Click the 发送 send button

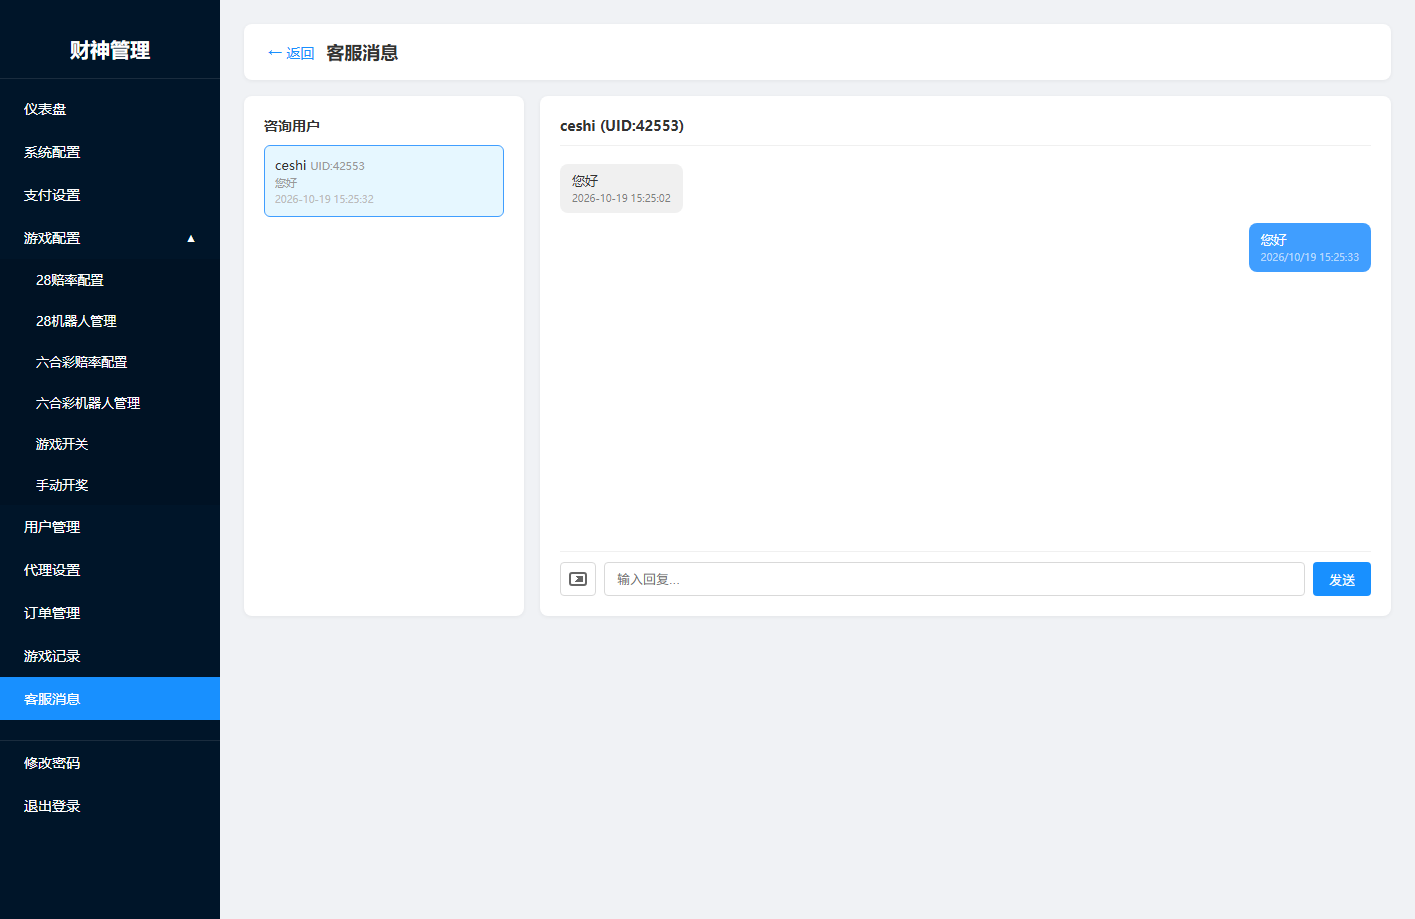coord(1342,579)
